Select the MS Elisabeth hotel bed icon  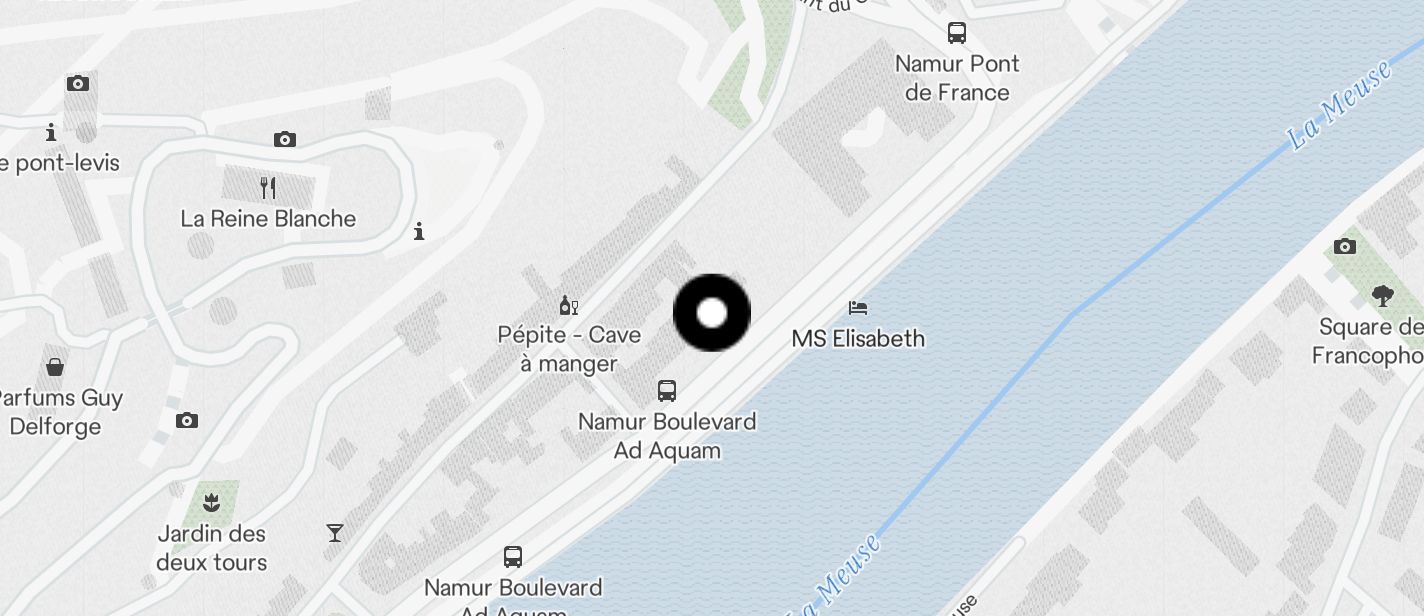point(858,307)
